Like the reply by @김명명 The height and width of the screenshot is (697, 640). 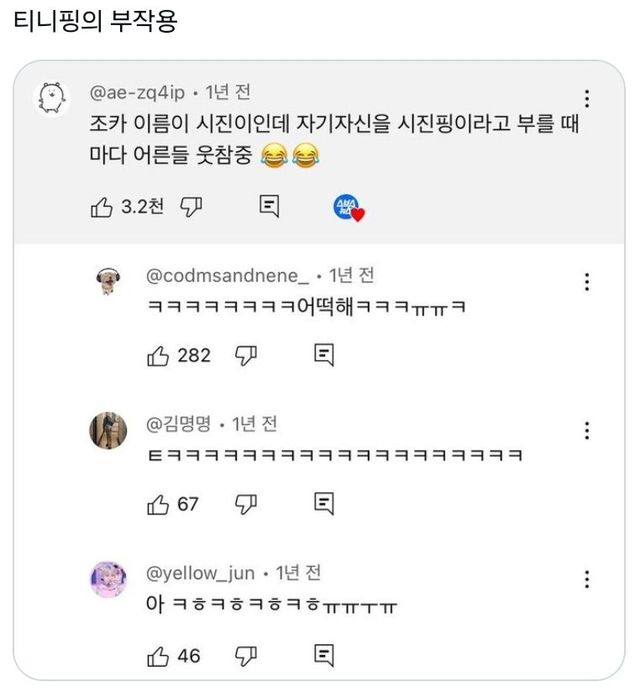coord(158,504)
